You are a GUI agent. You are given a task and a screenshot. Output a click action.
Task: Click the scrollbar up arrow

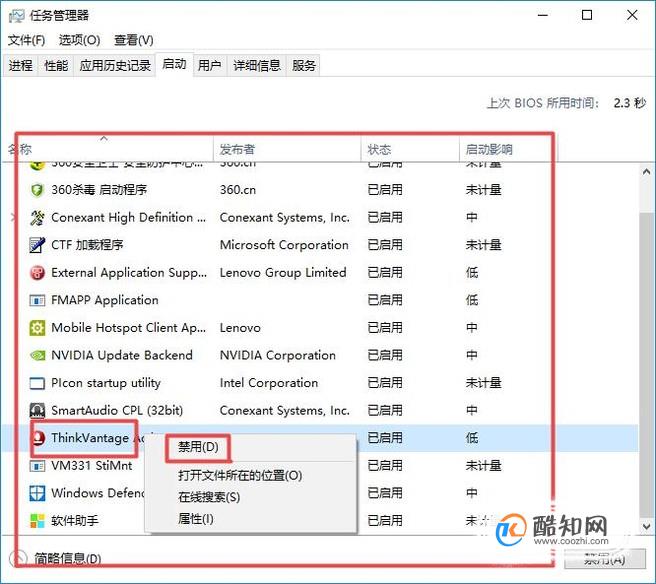coord(646,172)
